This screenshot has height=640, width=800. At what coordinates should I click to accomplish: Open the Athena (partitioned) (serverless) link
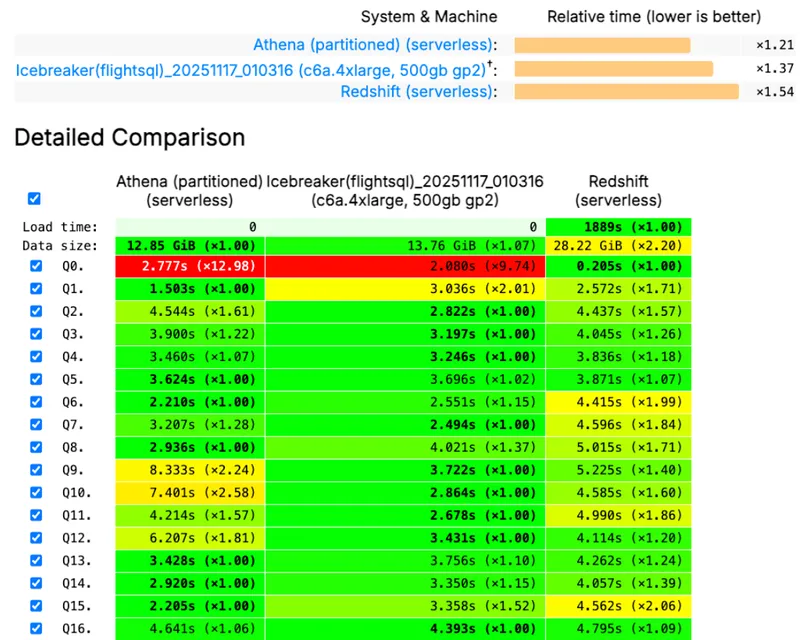point(373,45)
